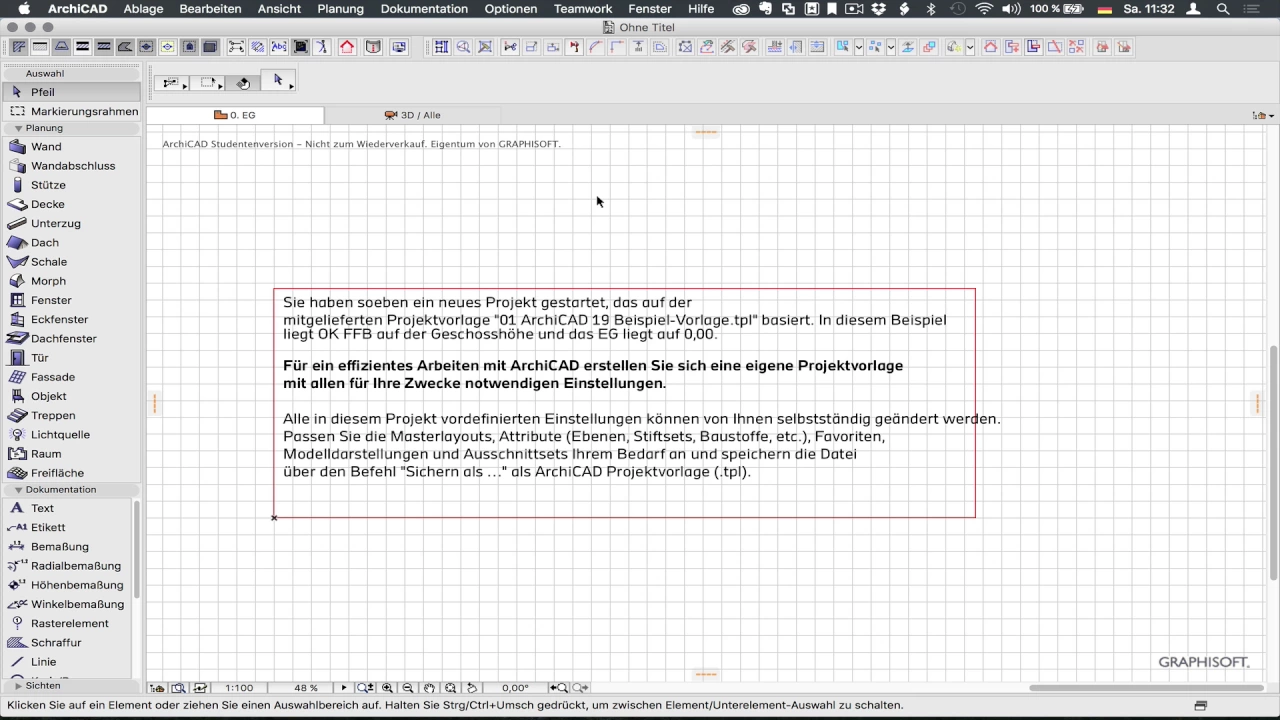The height and width of the screenshot is (720, 1280).
Task: Choose the Dachfenster skylight tool
Action: pyautogui.click(x=70, y=339)
